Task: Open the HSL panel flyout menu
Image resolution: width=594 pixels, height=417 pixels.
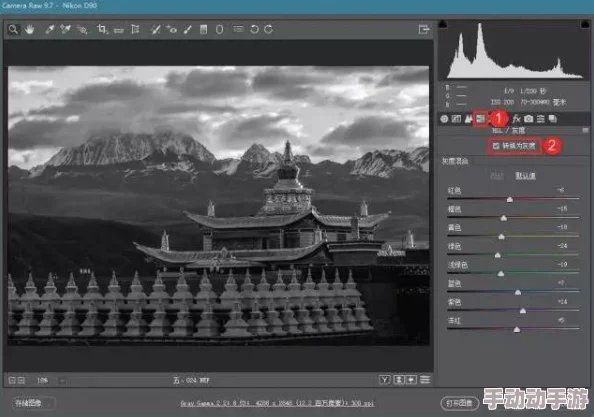Action: pyautogui.click(x=585, y=130)
